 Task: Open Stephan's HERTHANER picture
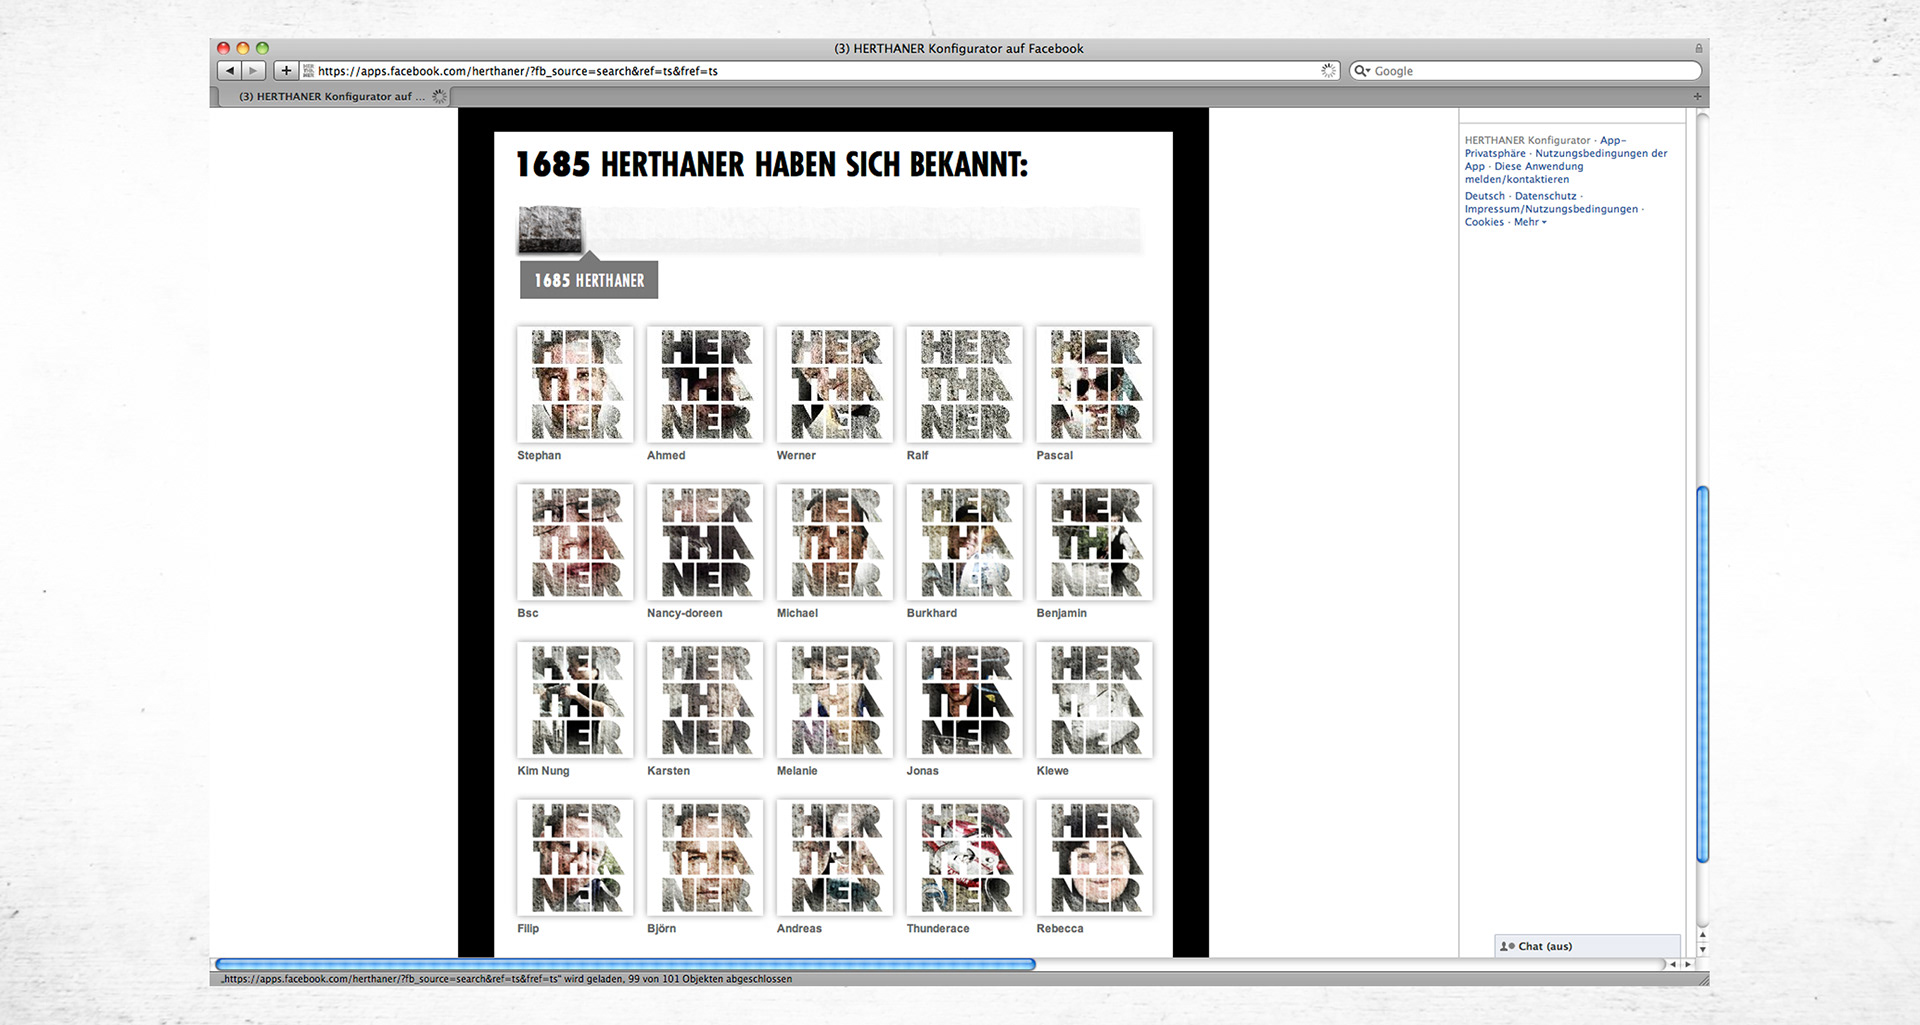tap(575, 385)
